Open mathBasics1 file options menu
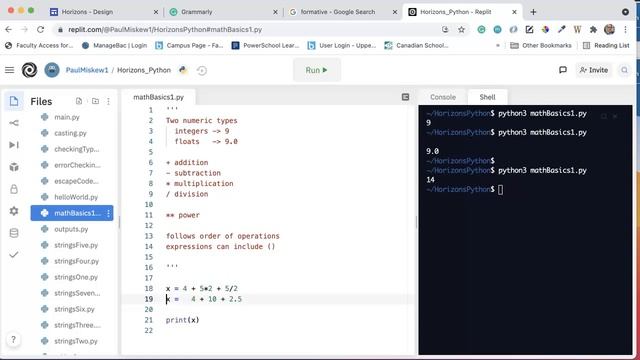Viewport: 640px width, 360px height. tap(108, 213)
